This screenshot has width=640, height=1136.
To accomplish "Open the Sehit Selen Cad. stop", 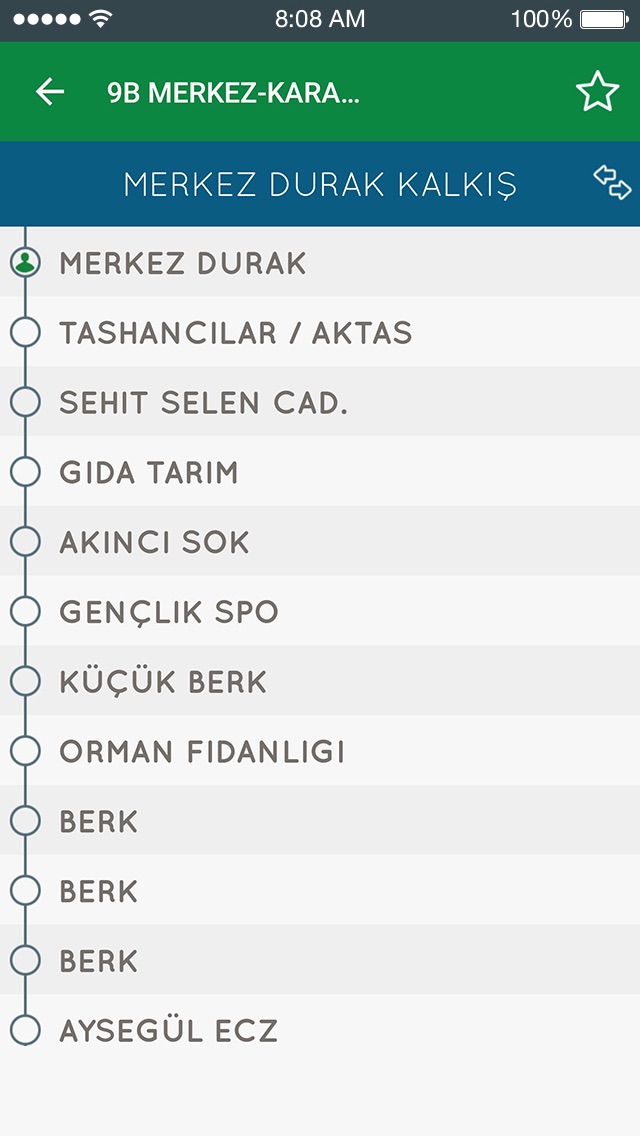I will point(203,402).
